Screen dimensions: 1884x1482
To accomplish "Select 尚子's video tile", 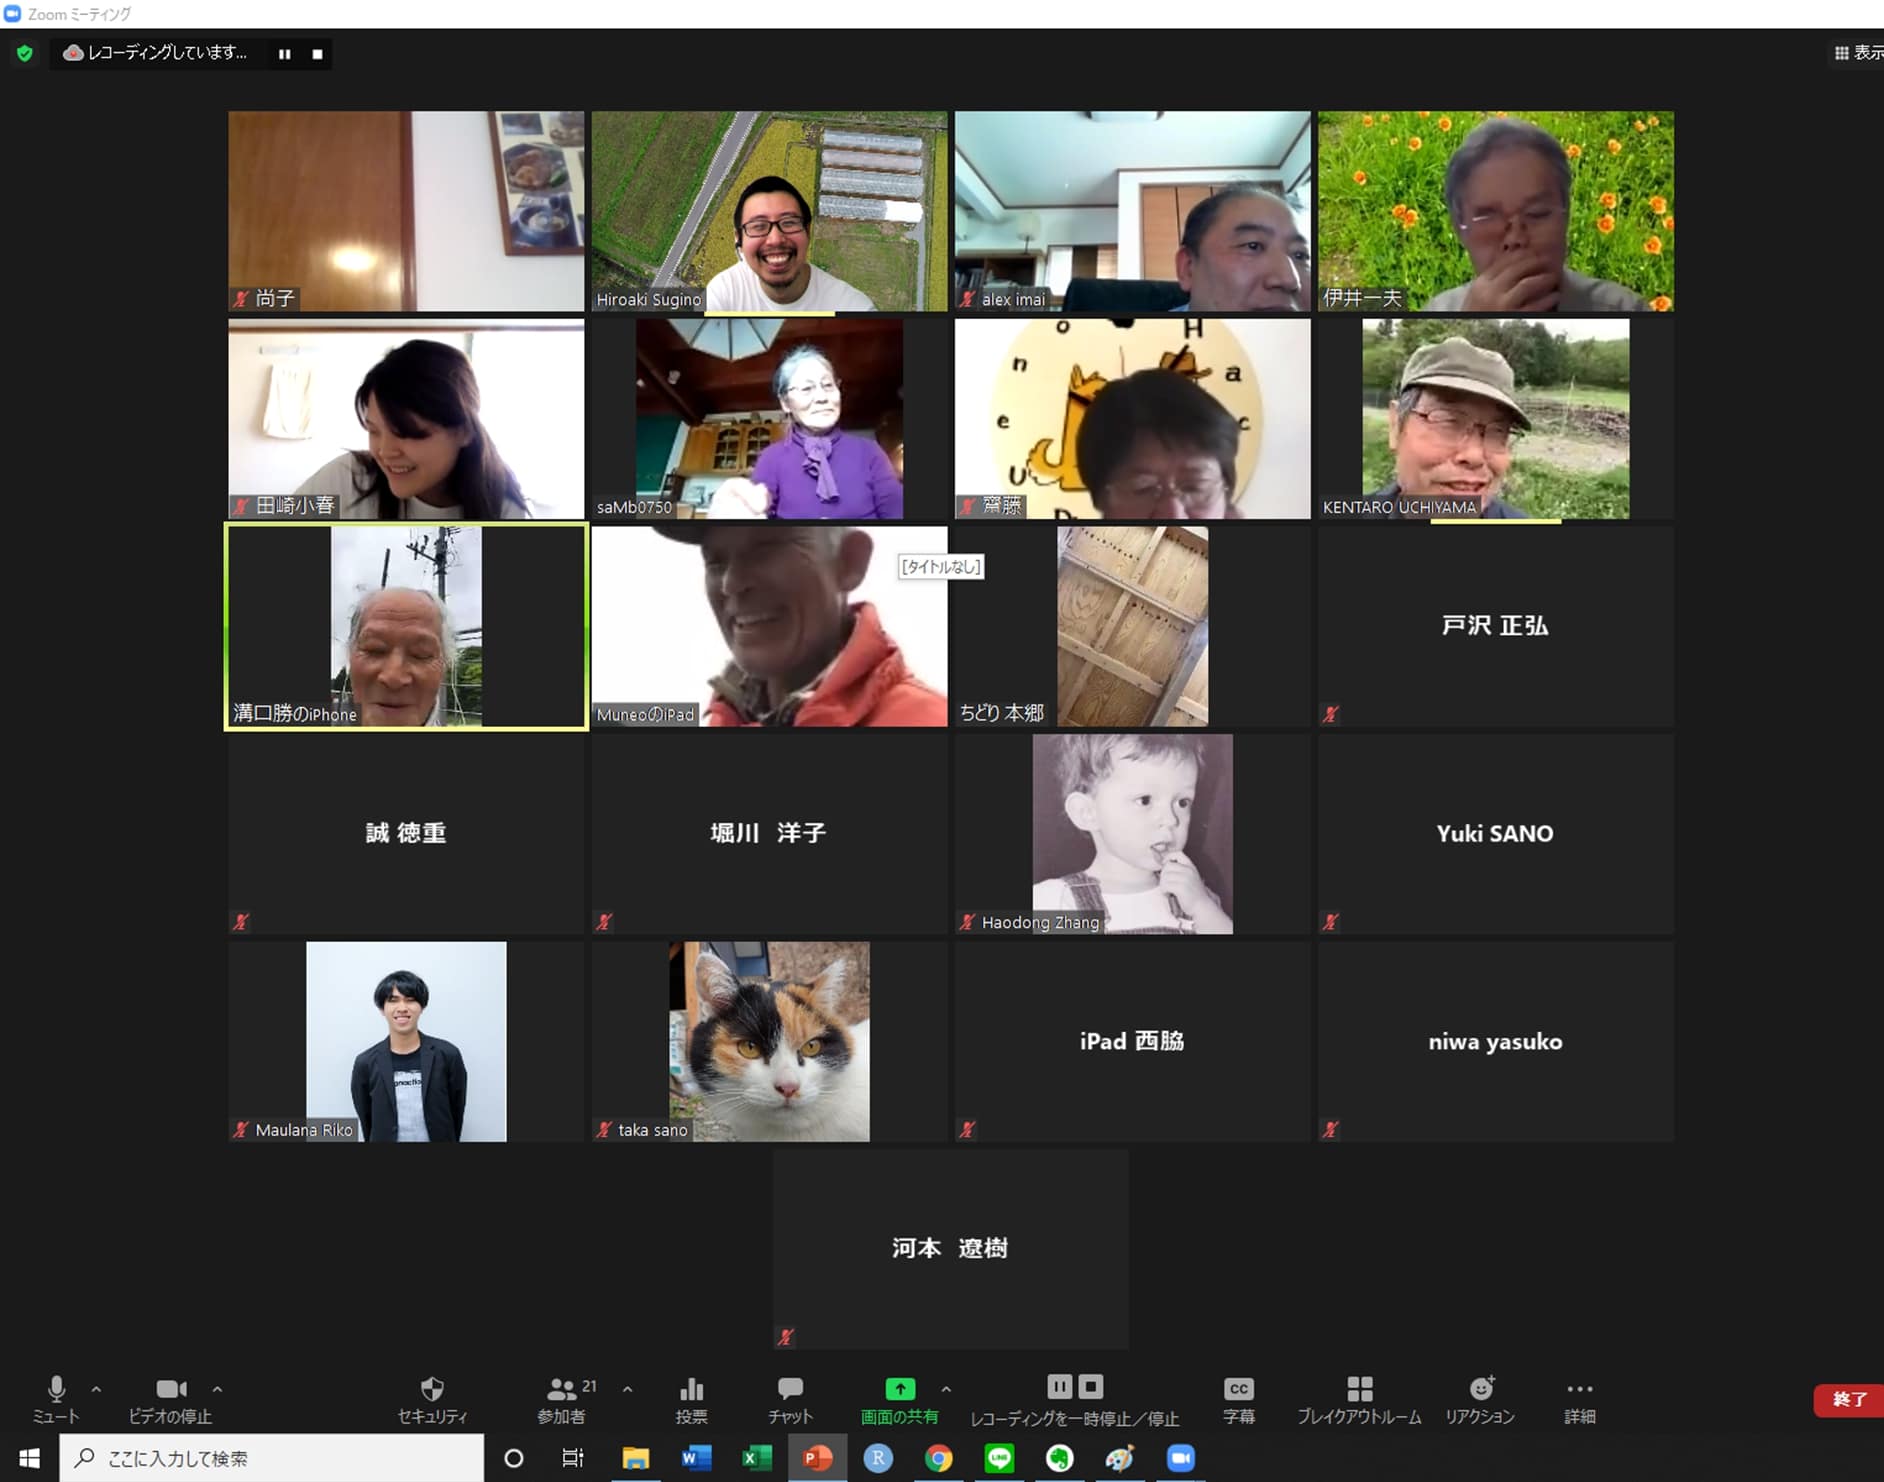I will 406,211.
